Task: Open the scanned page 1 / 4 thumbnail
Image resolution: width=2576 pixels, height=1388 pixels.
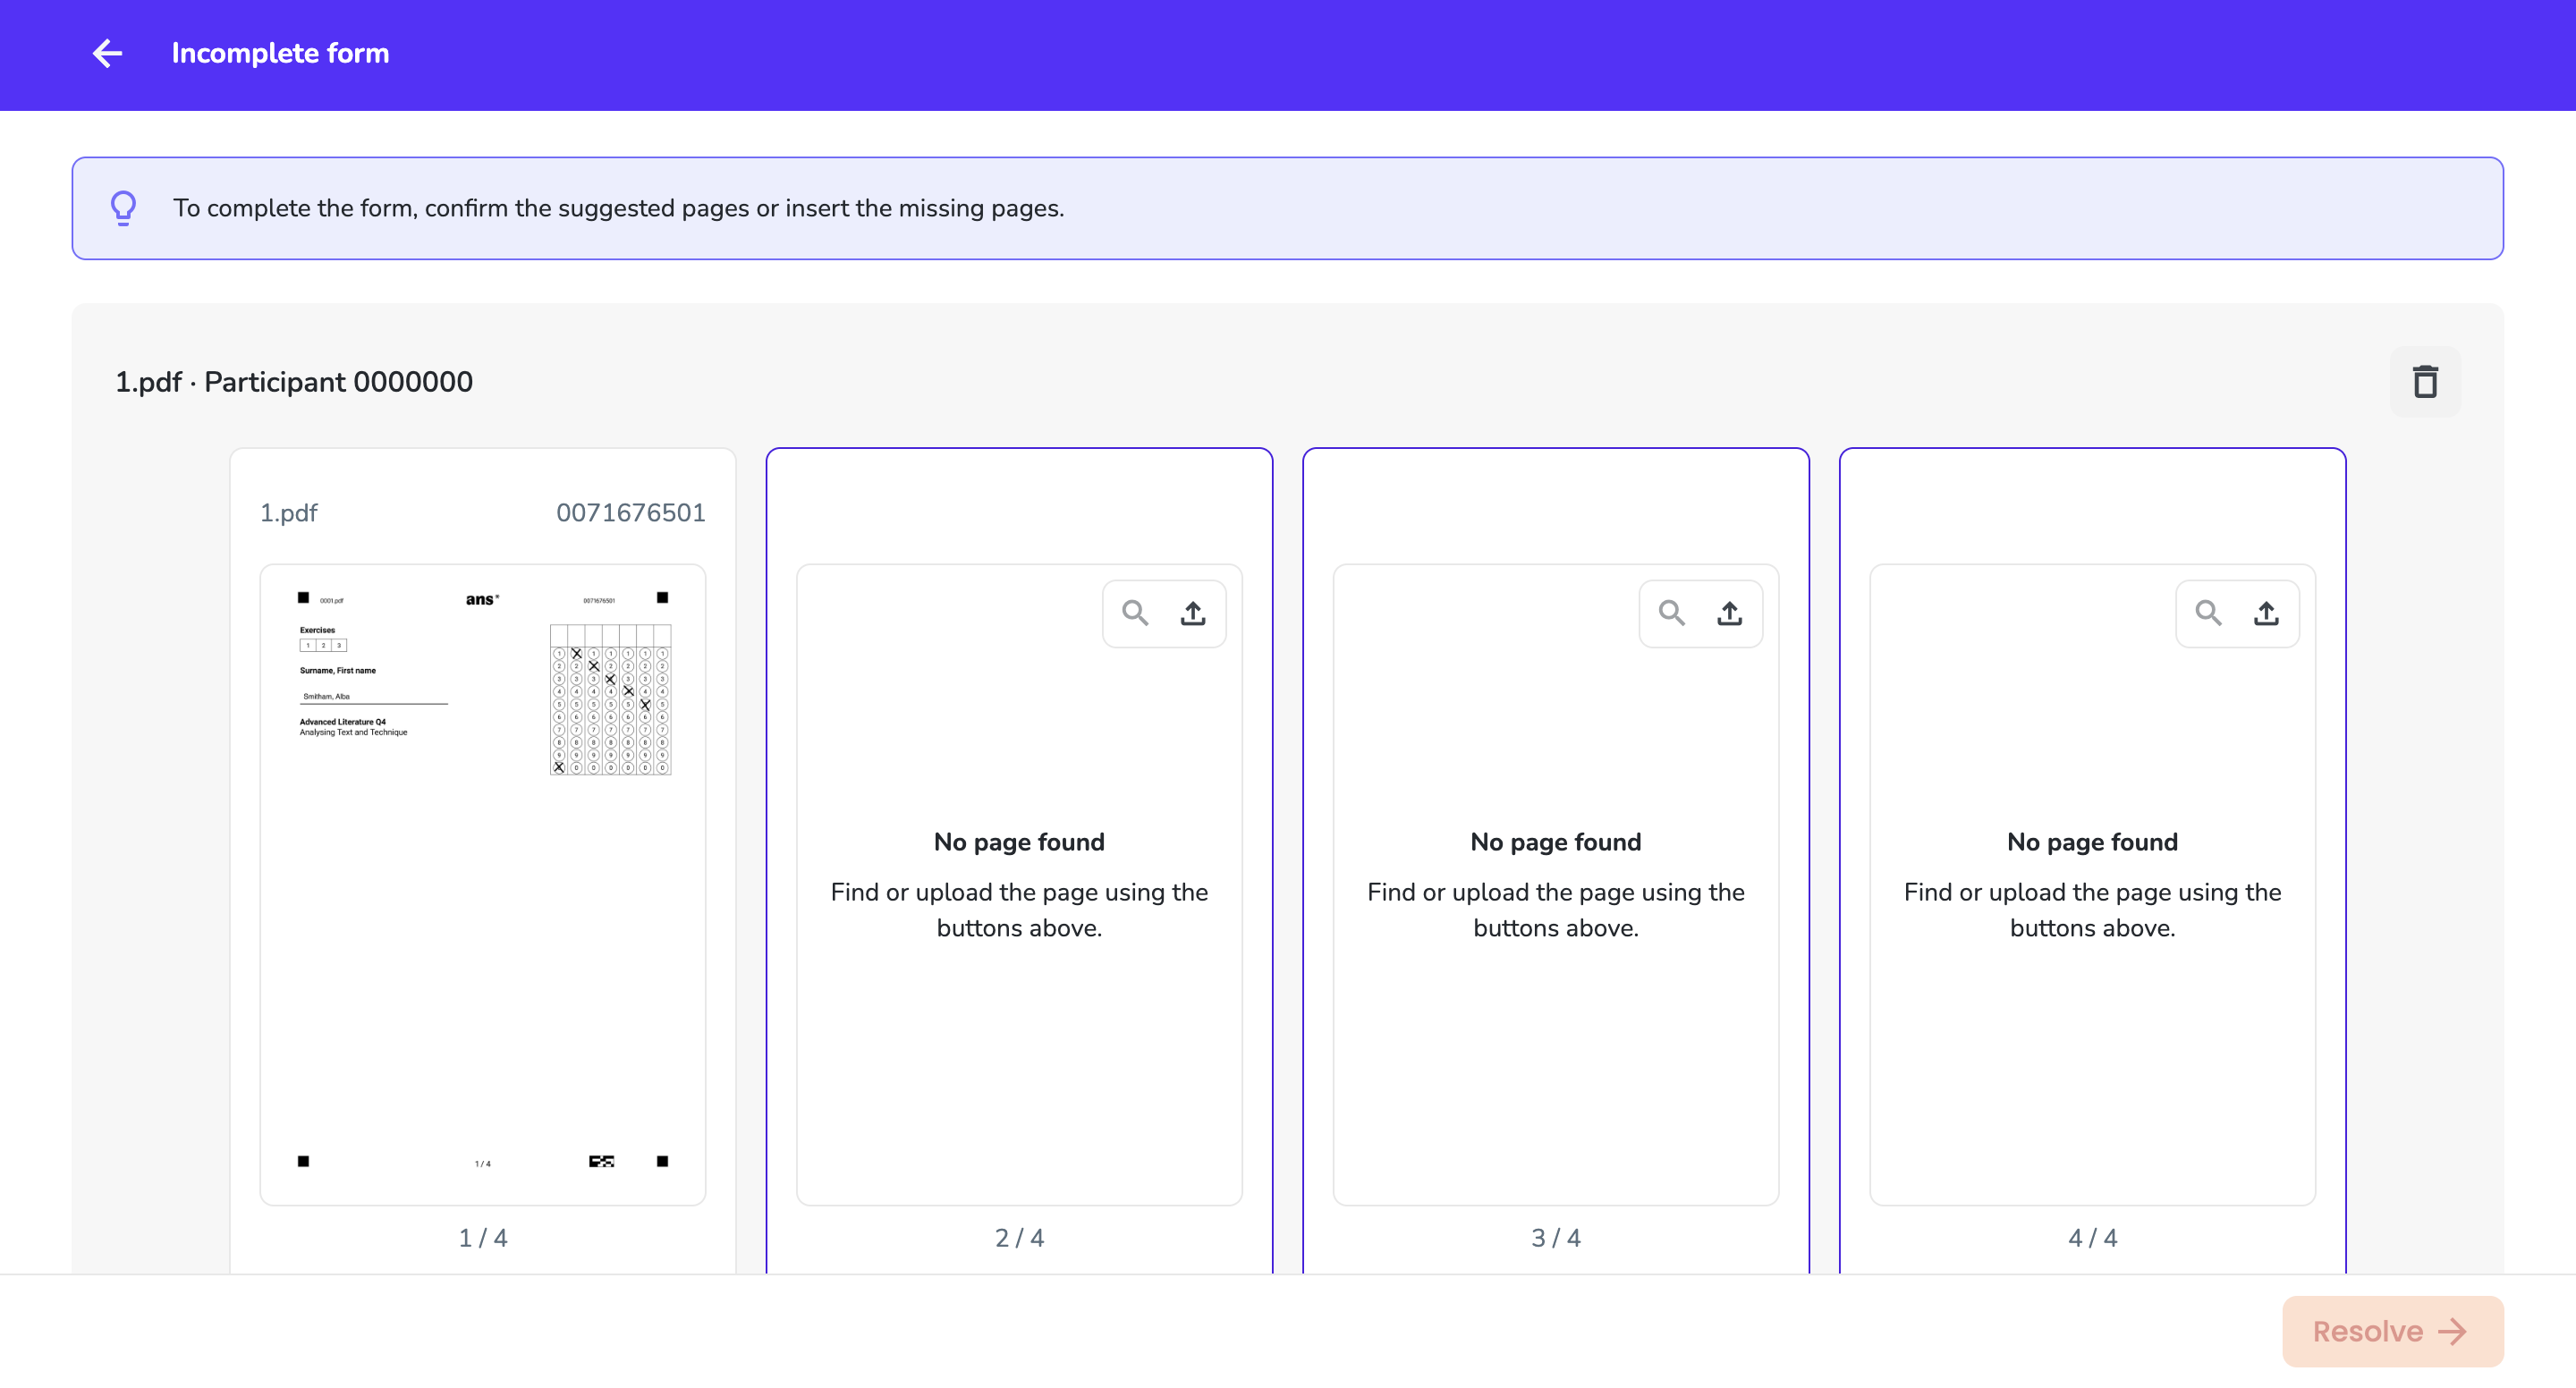Action: coord(482,884)
